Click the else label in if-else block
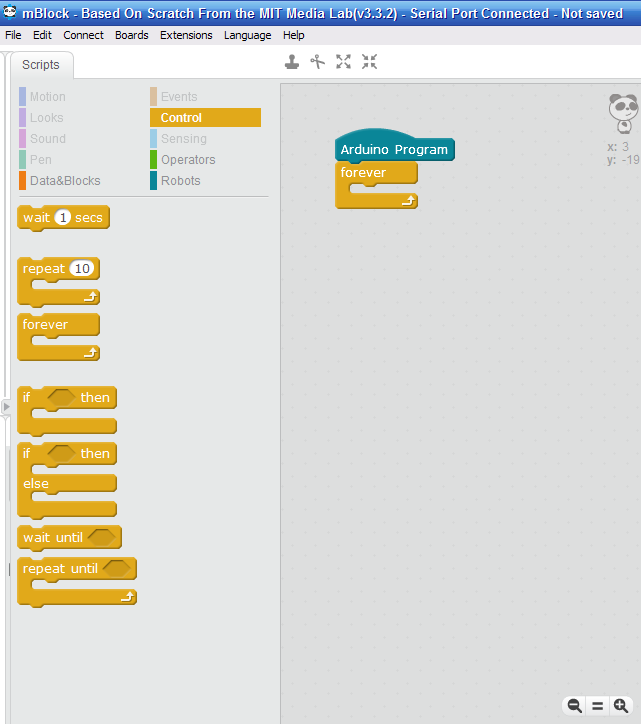The image size is (641, 724). pos(36,483)
